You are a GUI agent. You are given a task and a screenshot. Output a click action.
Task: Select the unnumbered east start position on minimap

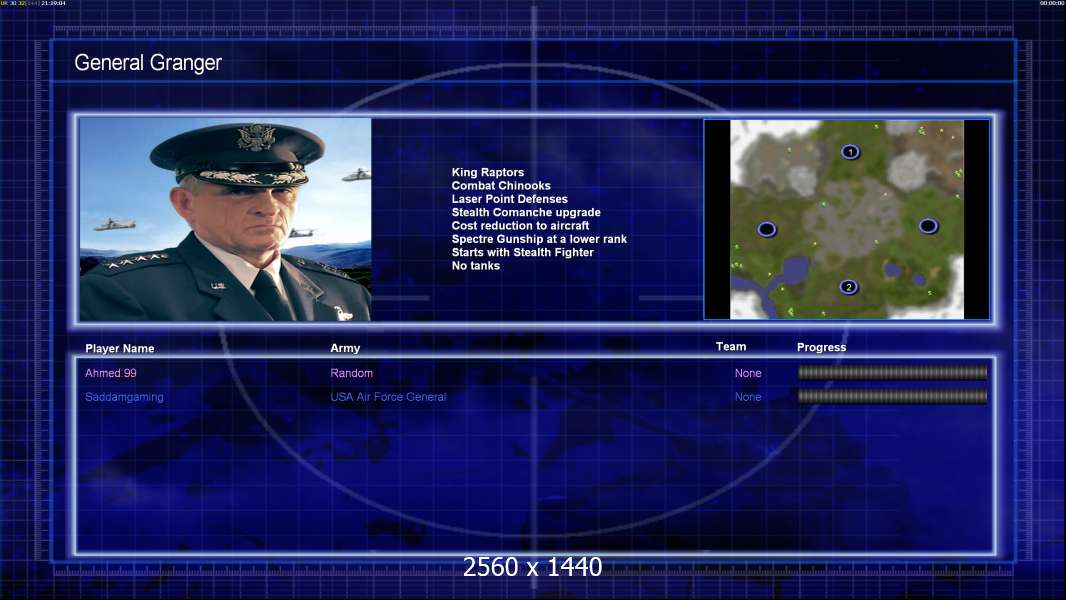[928, 226]
